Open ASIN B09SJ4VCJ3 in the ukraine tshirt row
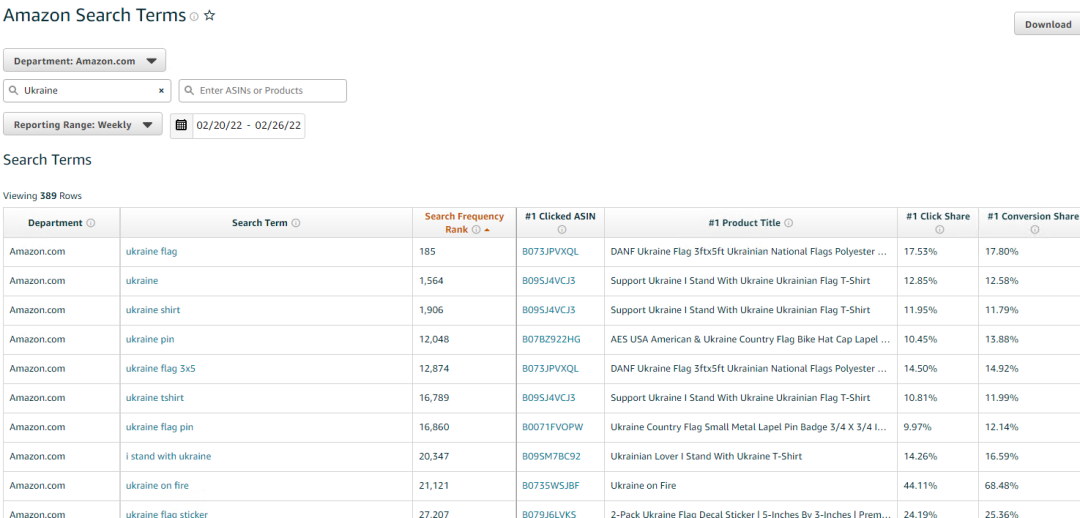The height and width of the screenshot is (518, 1080). coord(549,398)
